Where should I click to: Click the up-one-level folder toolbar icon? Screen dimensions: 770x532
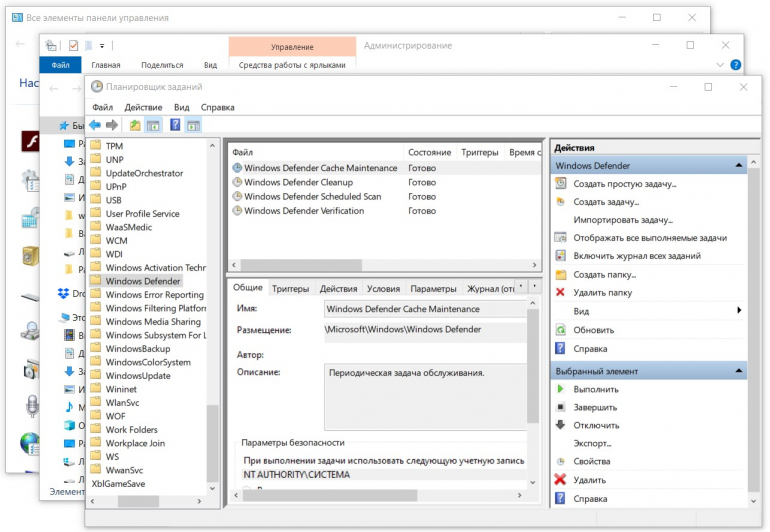click(135, 125)
